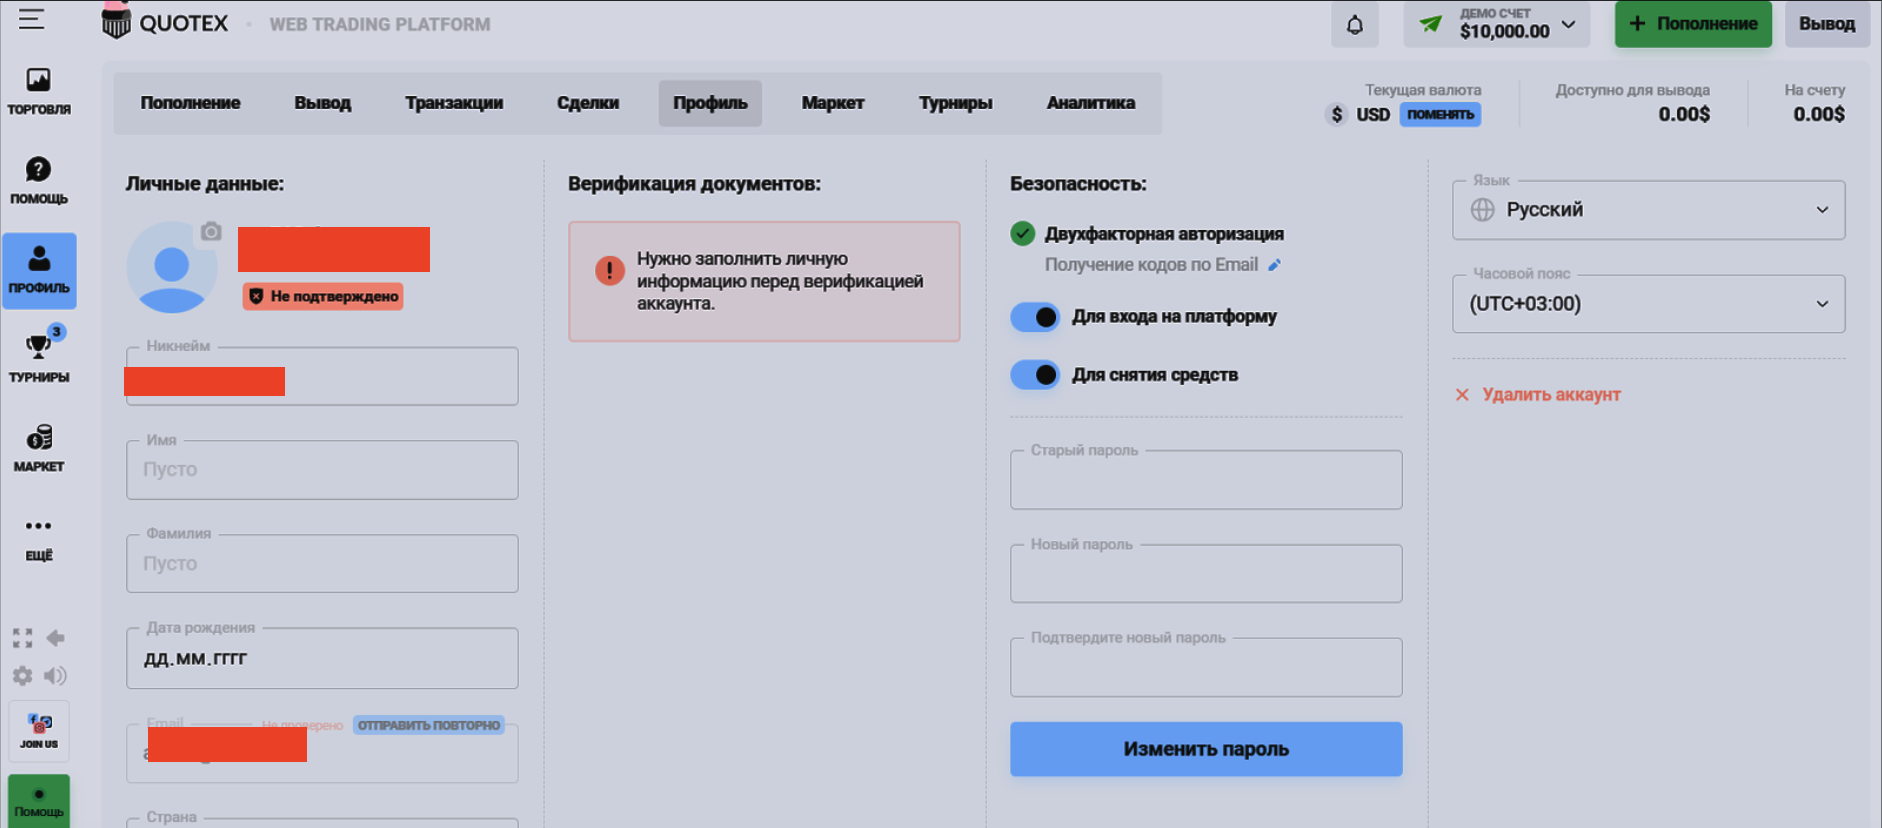The width and height of the screenshot is (1882, 828).
Task: Open the Trading sidebar section
Action: tap(39, 91)
